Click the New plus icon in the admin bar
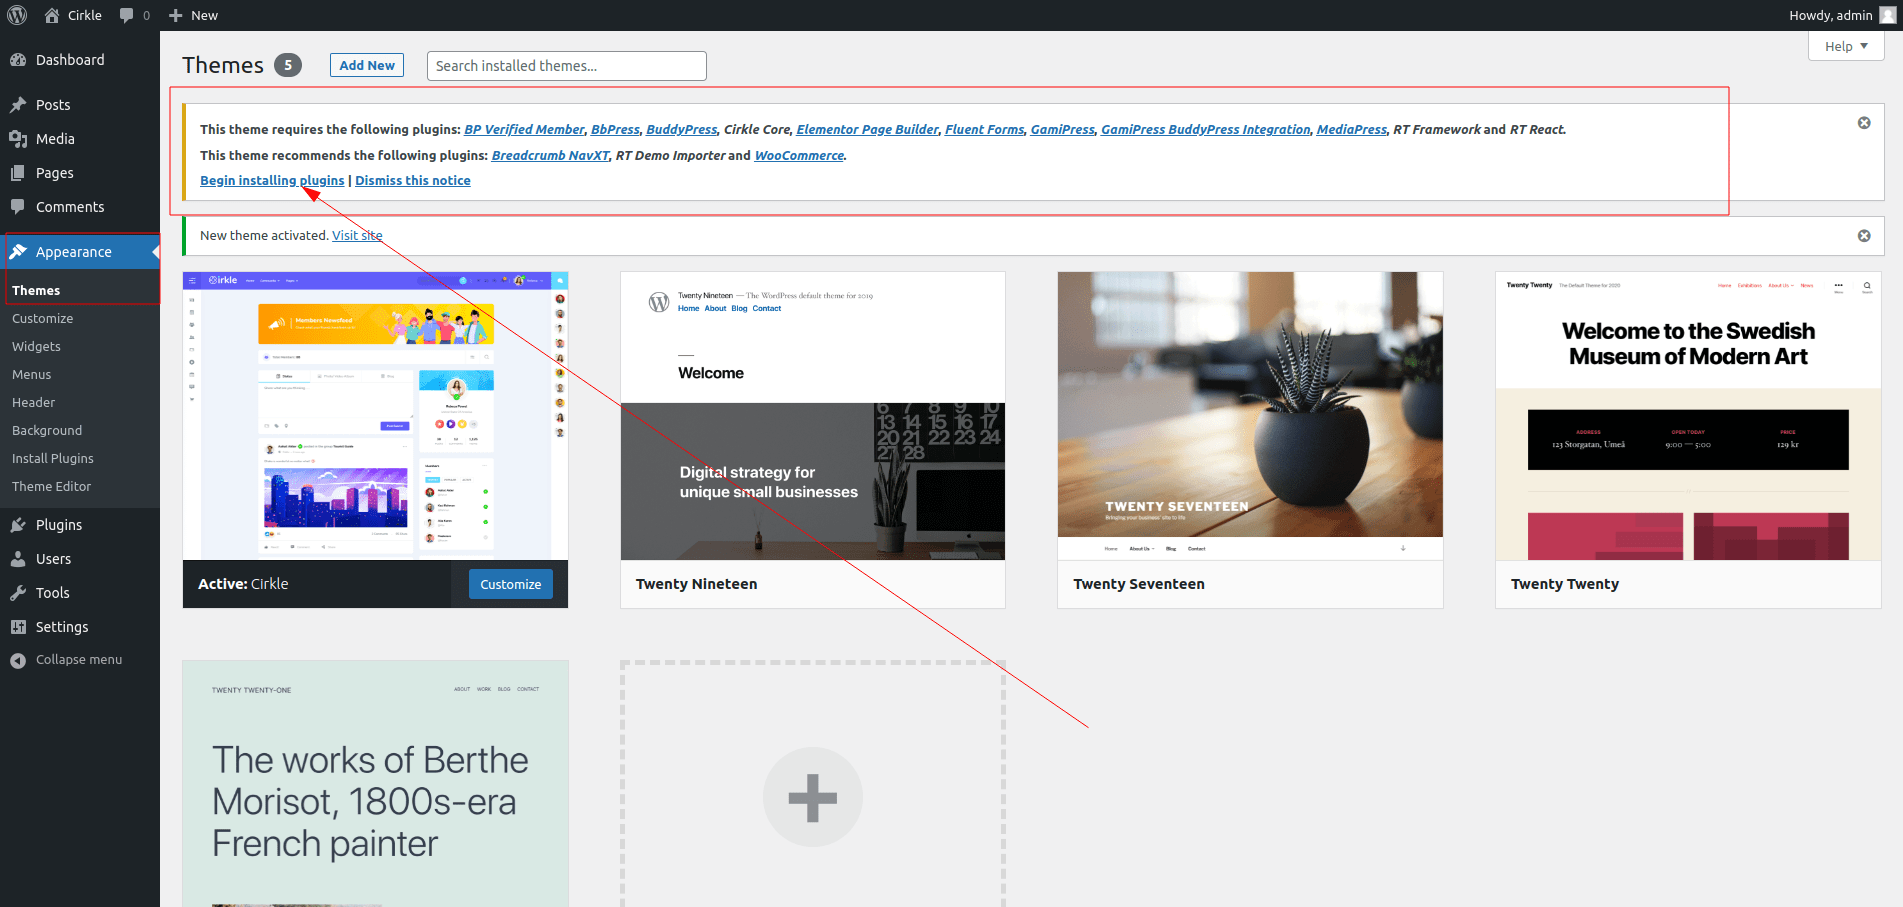Image resolution: width=1903 pixels, height=907 pixels. click(176, 15)
